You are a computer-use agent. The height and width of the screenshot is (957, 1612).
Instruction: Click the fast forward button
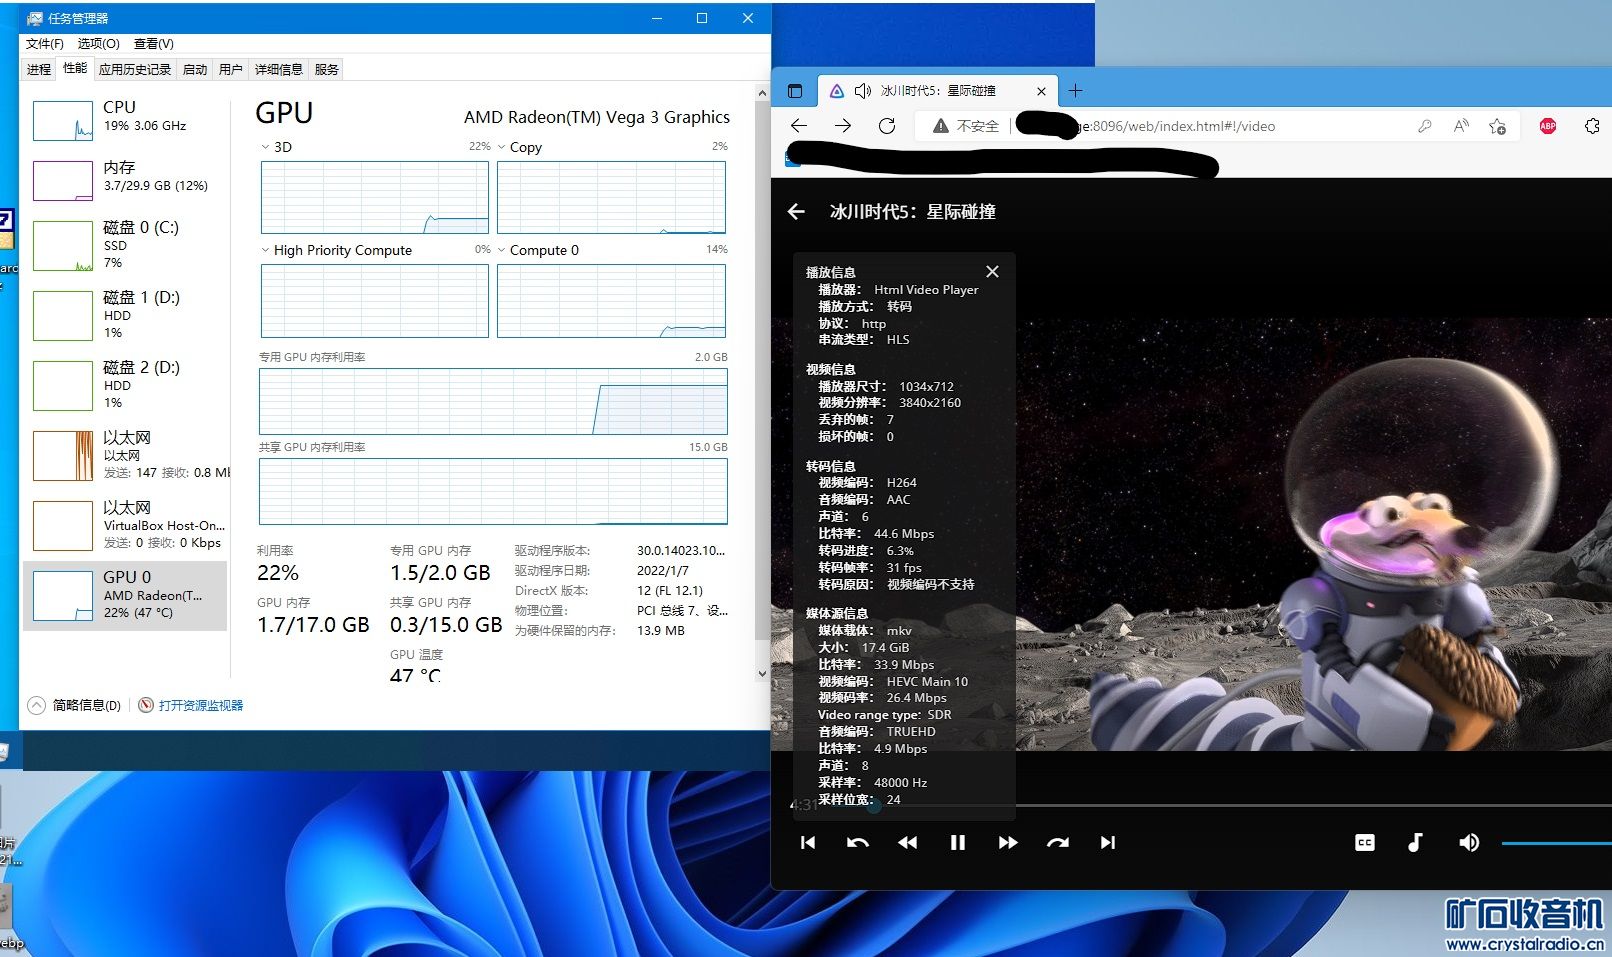[1007, 843]
